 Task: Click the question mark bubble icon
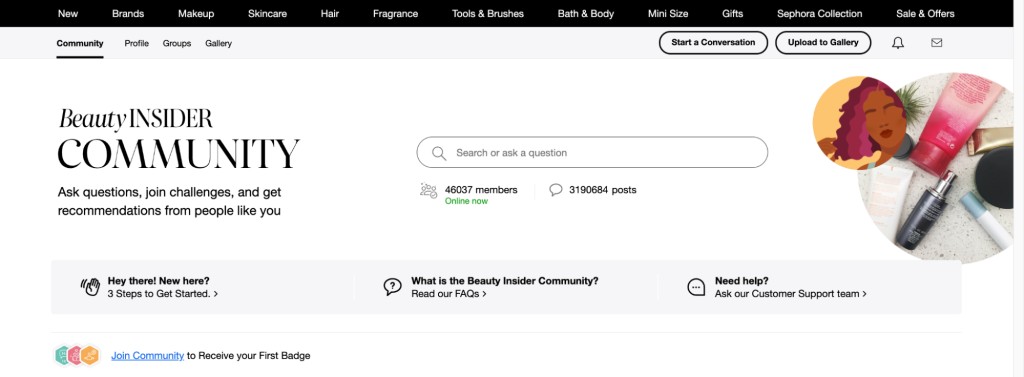[392, 287]
